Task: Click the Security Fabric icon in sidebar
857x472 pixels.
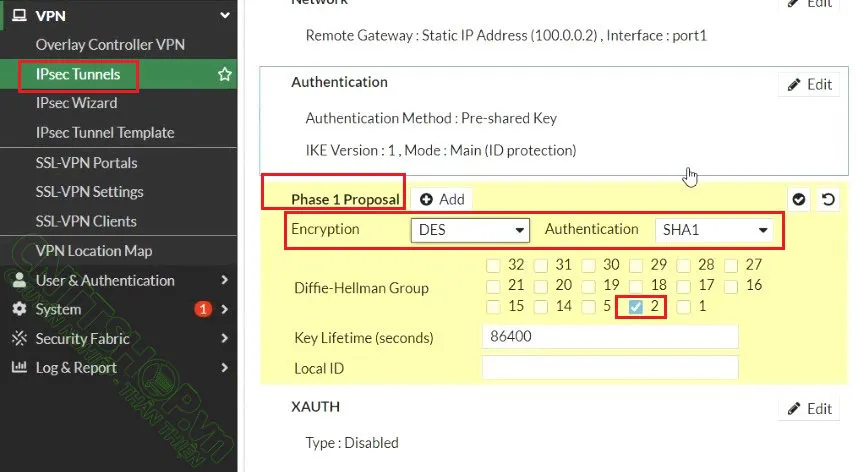Action: tap(19, 339)
